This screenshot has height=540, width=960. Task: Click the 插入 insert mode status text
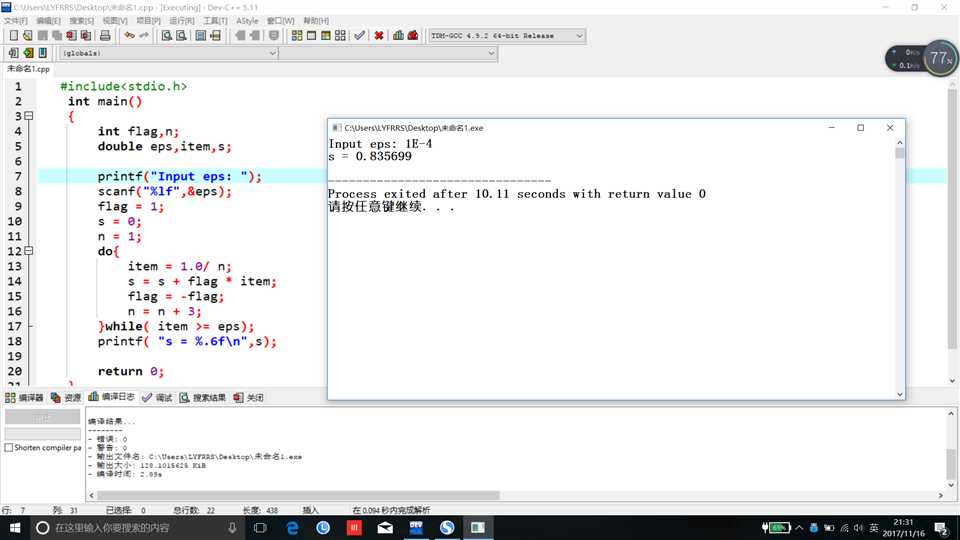(311, 510)
